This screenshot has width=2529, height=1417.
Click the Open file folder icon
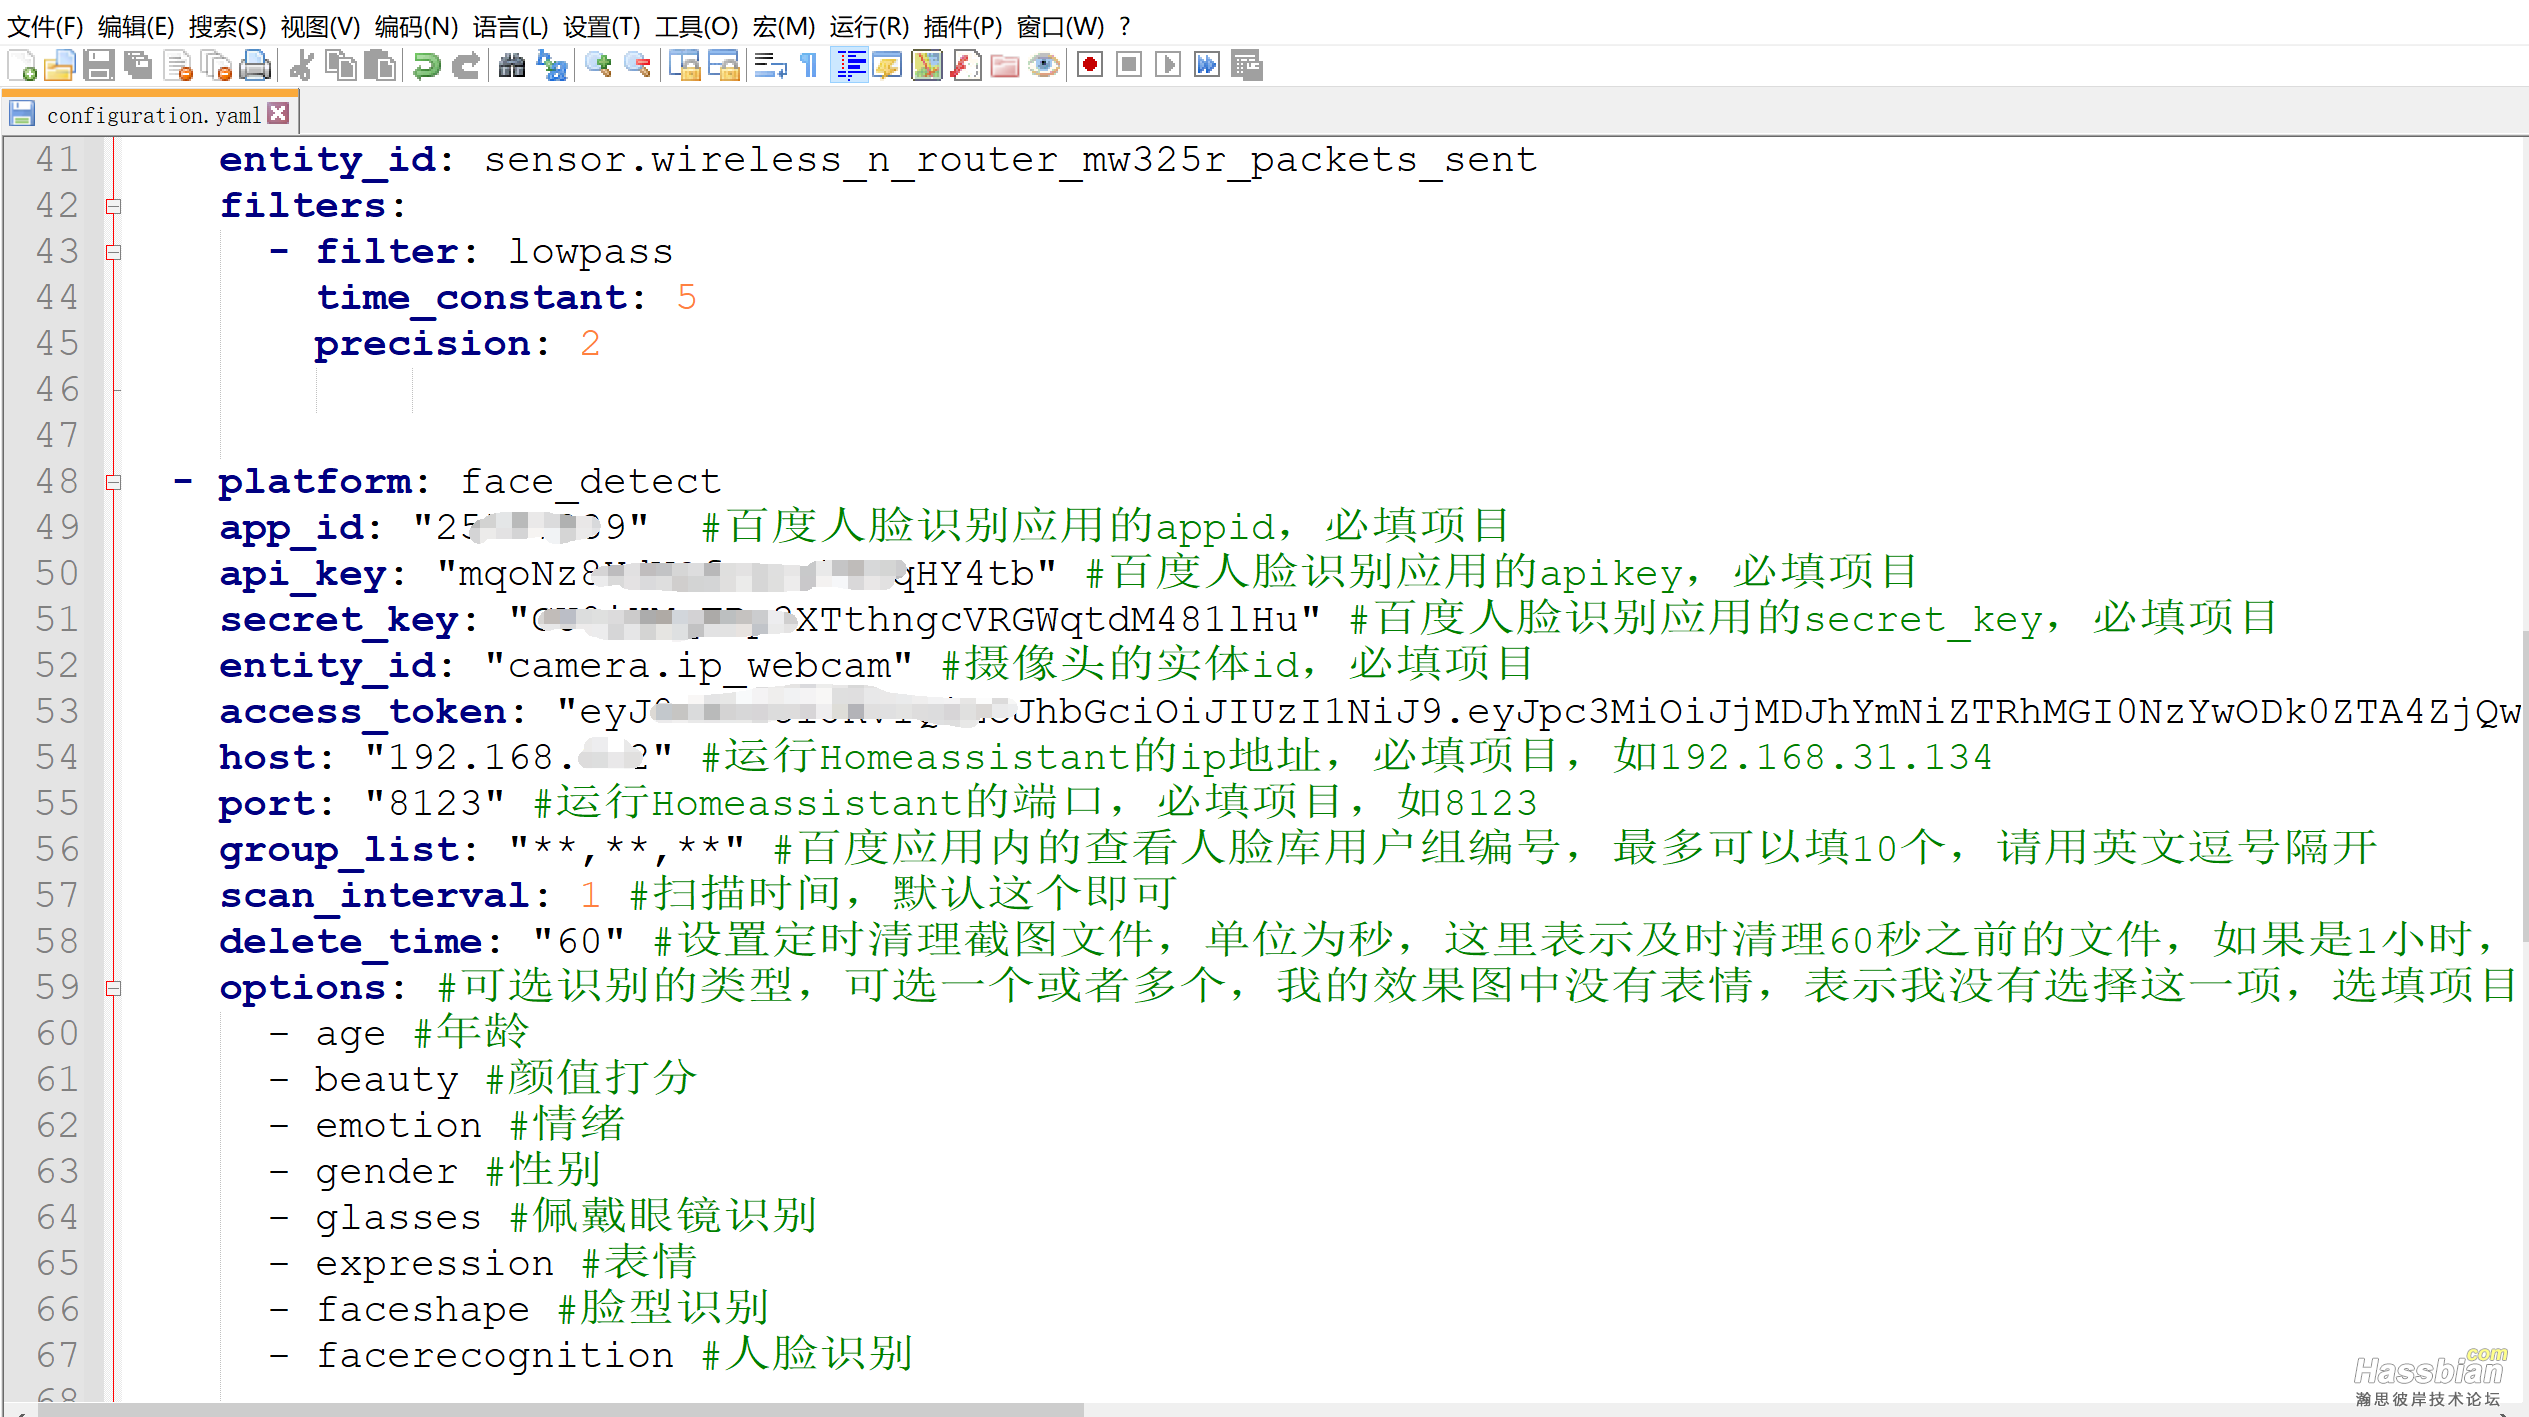[60, 66]
